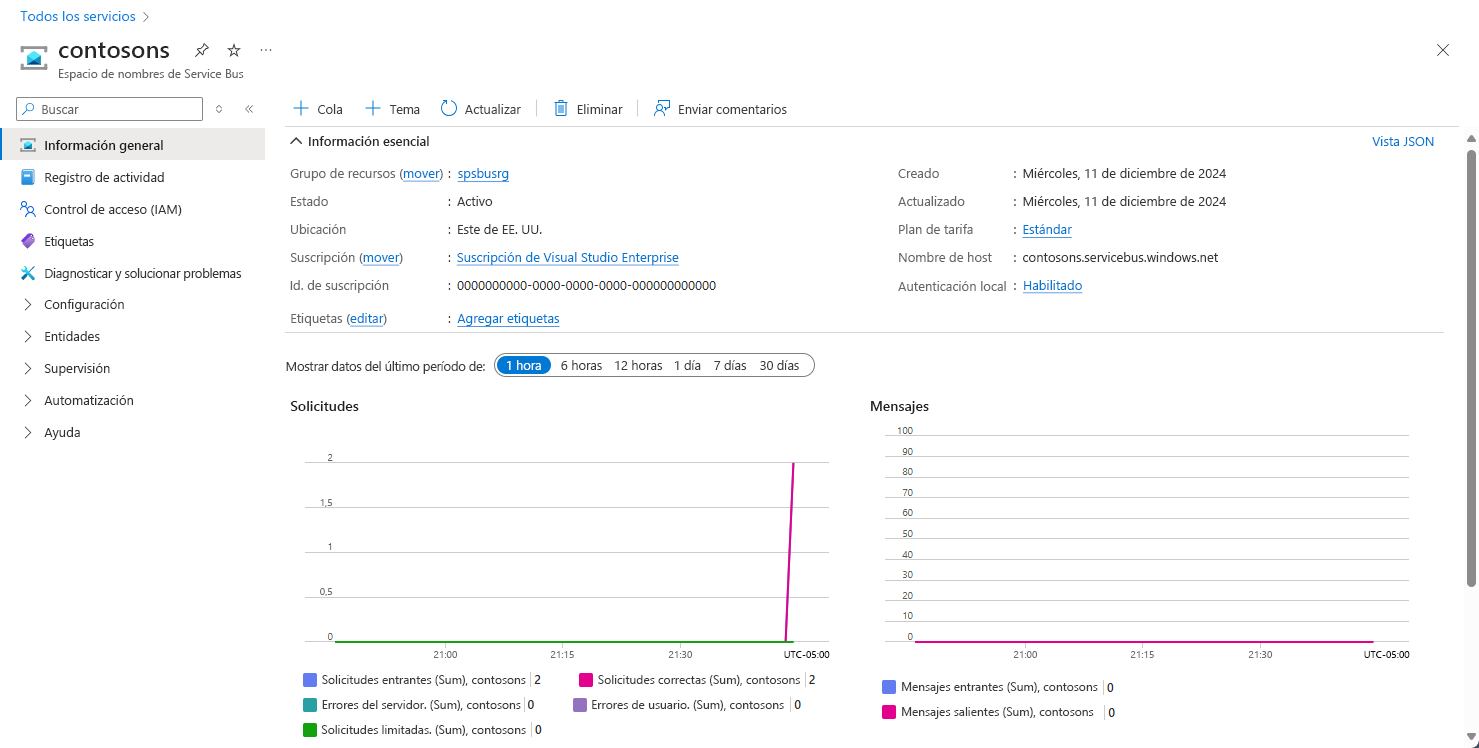Pin contosons to the dashboard

(202, 50)
